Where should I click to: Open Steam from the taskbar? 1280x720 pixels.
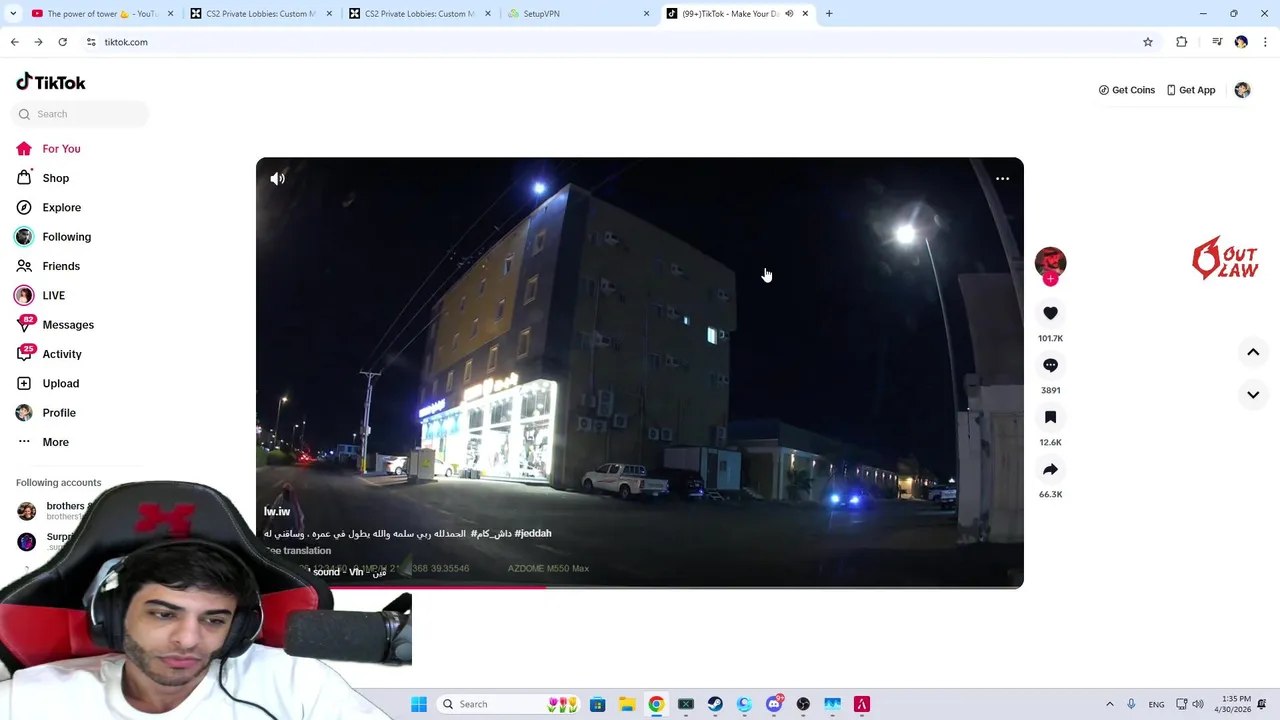pyautogui.click(x=715, y=704)
